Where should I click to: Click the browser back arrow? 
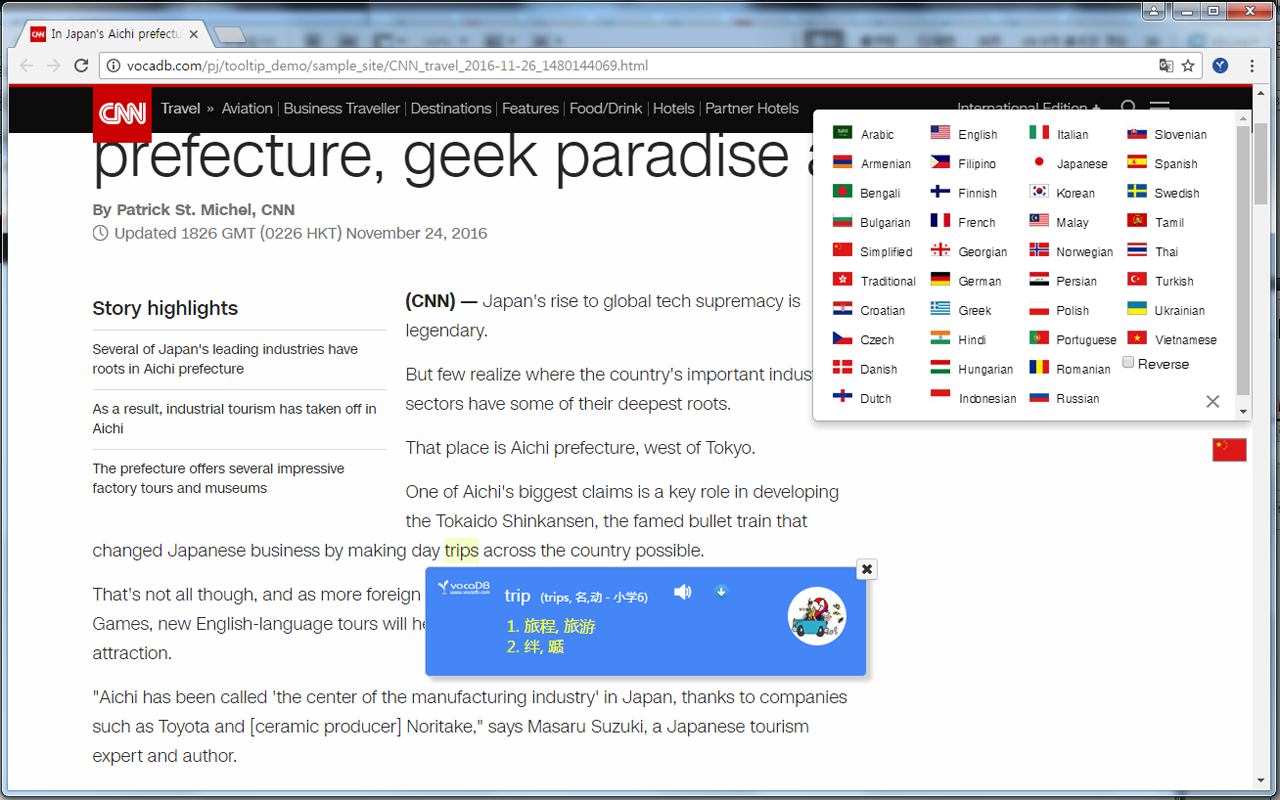[x=26, y=65]
